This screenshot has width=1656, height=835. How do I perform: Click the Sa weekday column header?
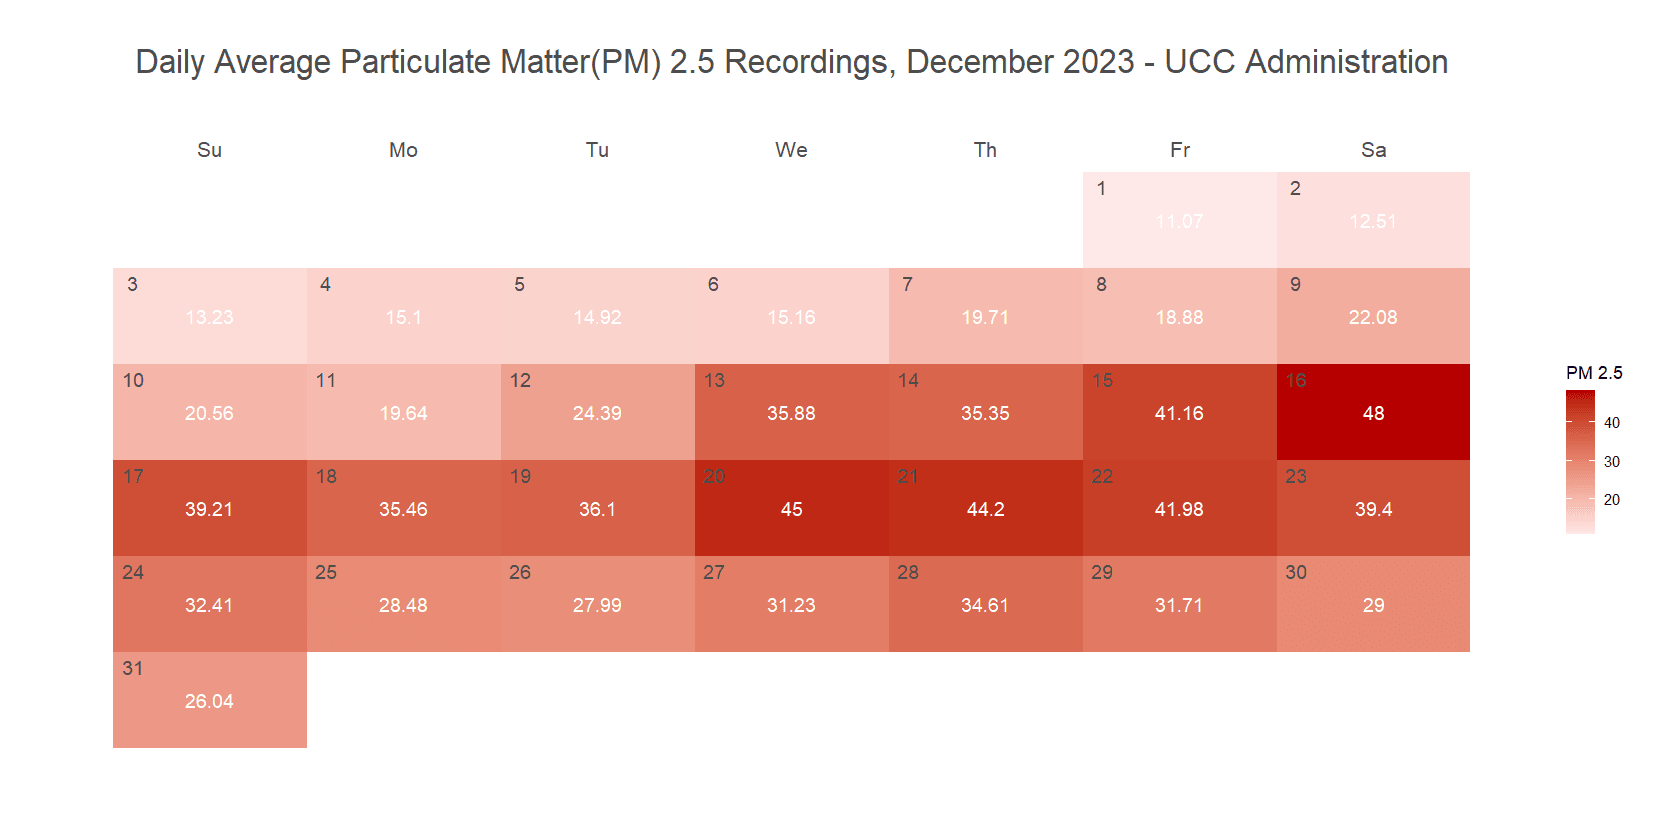click(1373, 150)
